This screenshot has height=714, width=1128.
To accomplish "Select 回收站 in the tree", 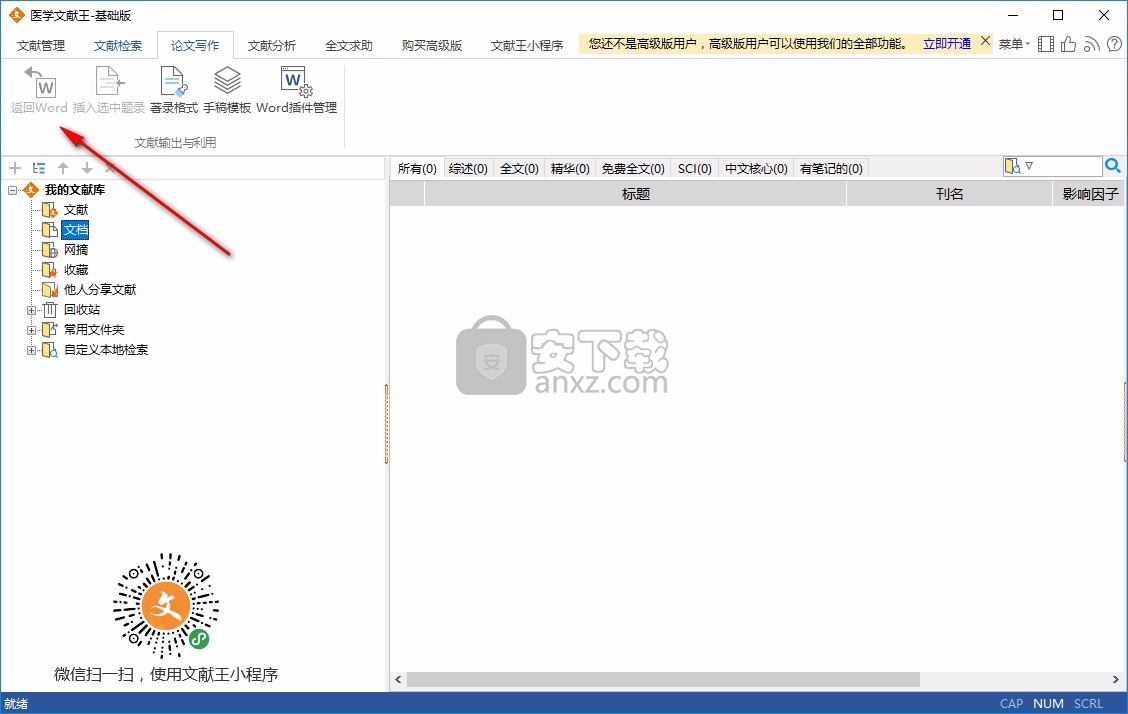I will [82, 310].
